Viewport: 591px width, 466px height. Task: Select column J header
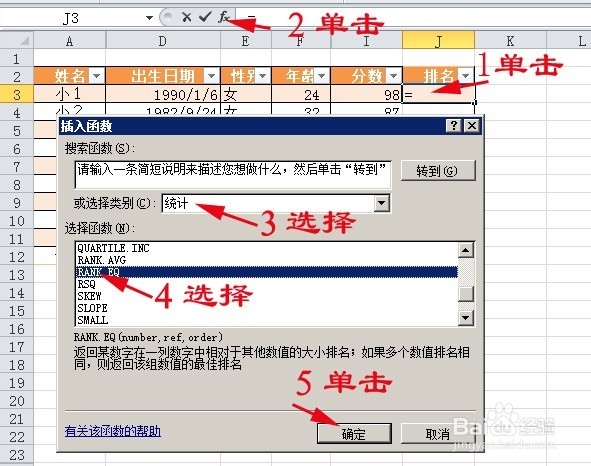coord(438,40)
